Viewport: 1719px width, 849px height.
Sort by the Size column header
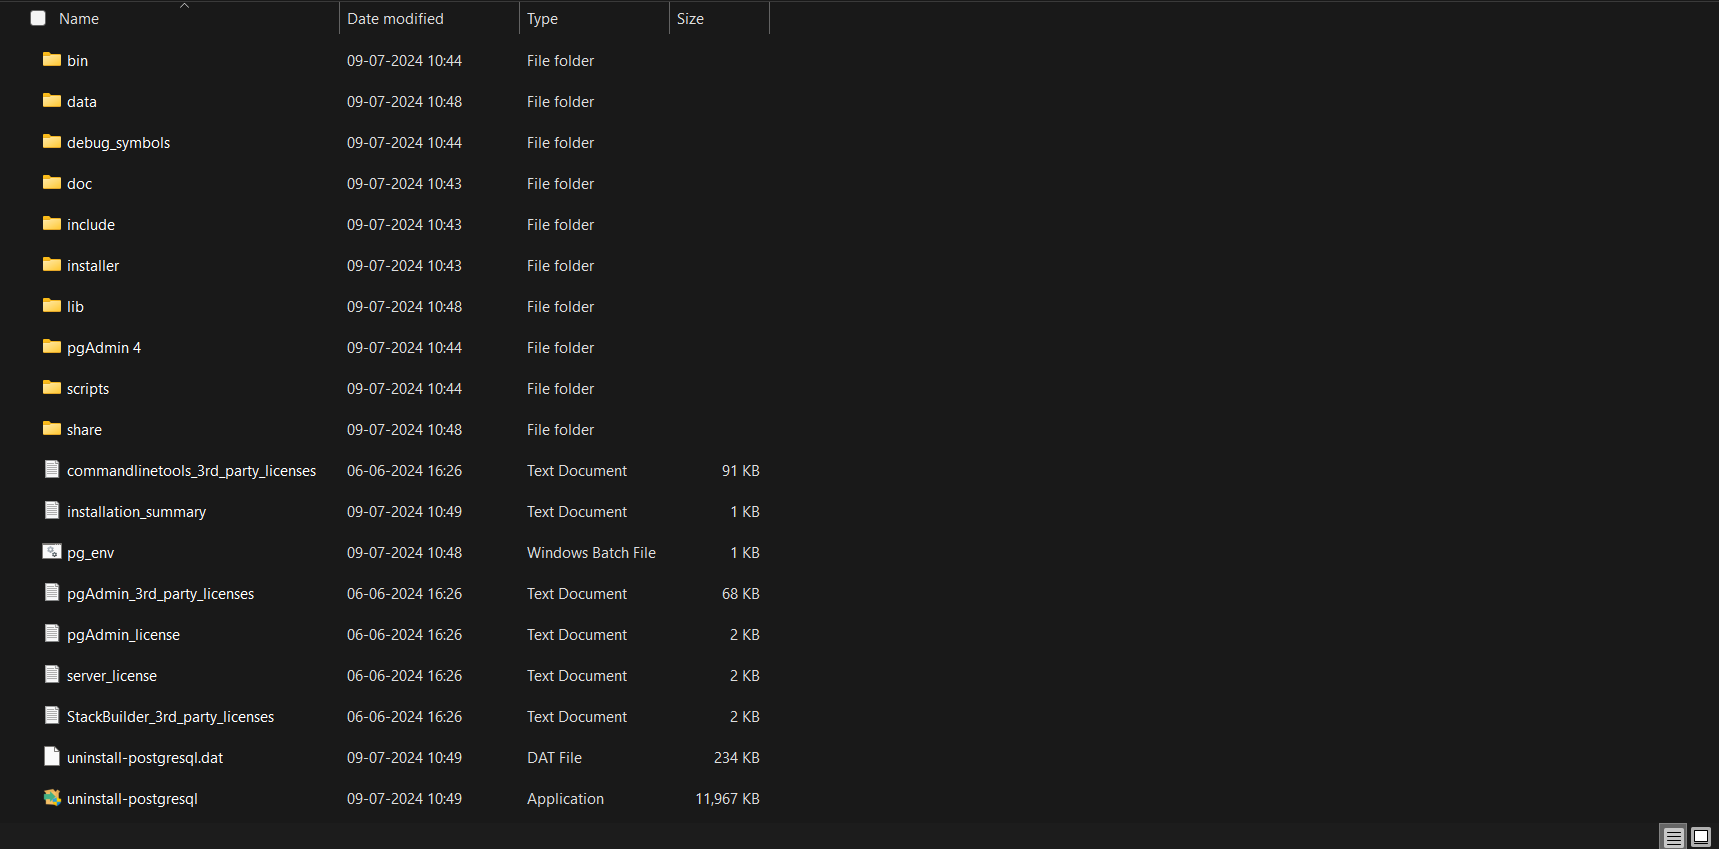point(690,19)
